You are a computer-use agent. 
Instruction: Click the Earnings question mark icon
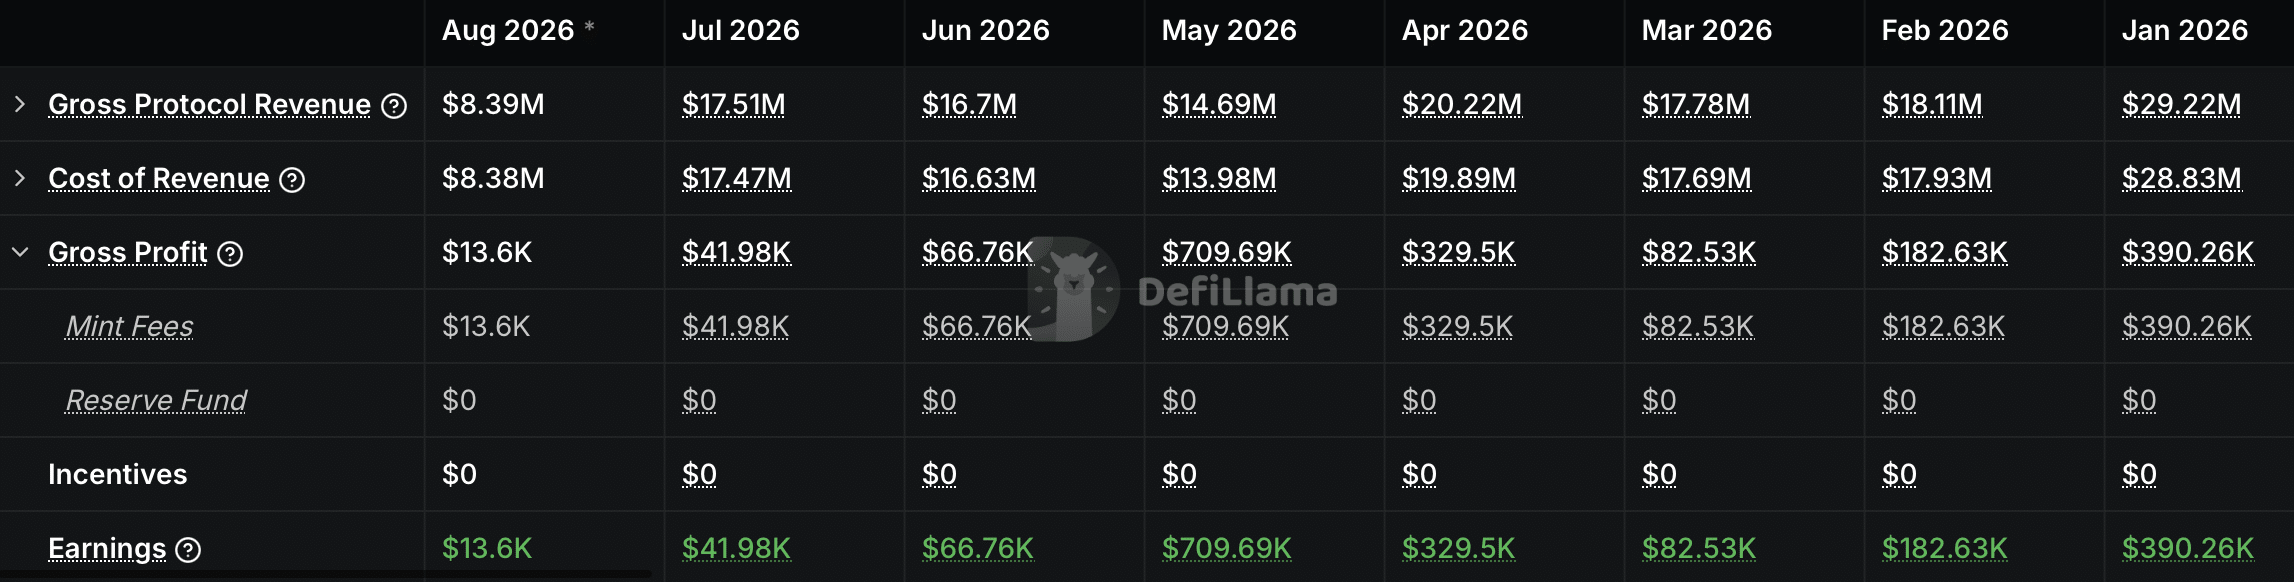[x=188, y=549]
